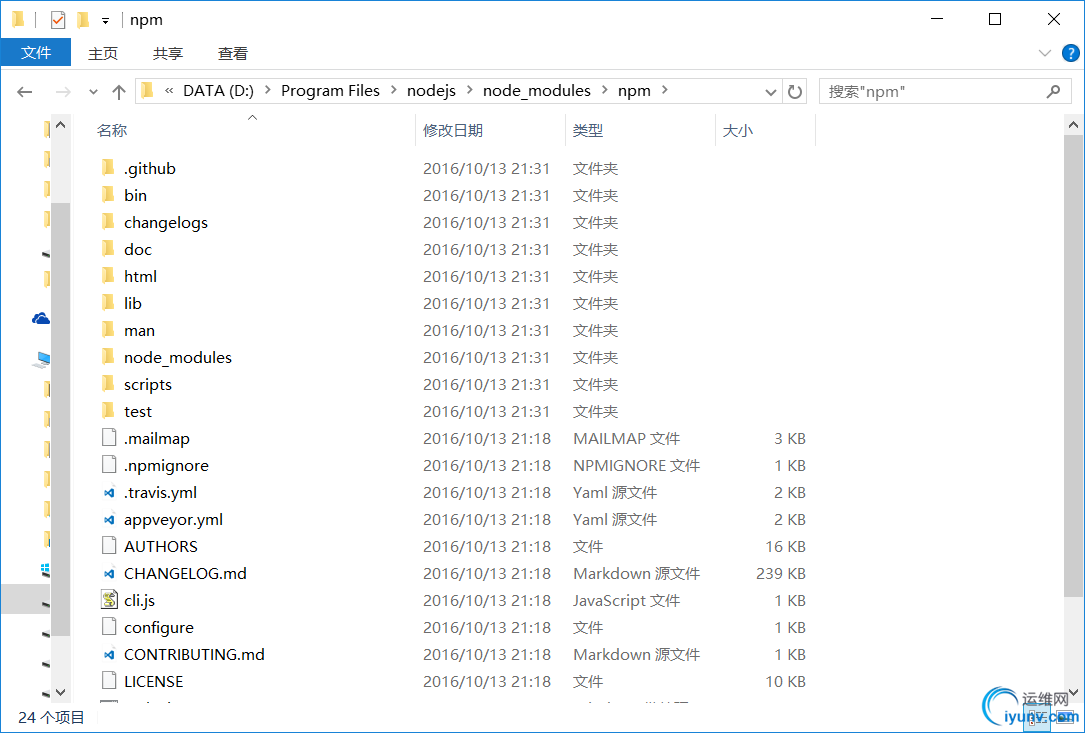This screenshot has width=1085, height=733.
Task: Open the bin folder icon
Action: click(x=109, y=195)
